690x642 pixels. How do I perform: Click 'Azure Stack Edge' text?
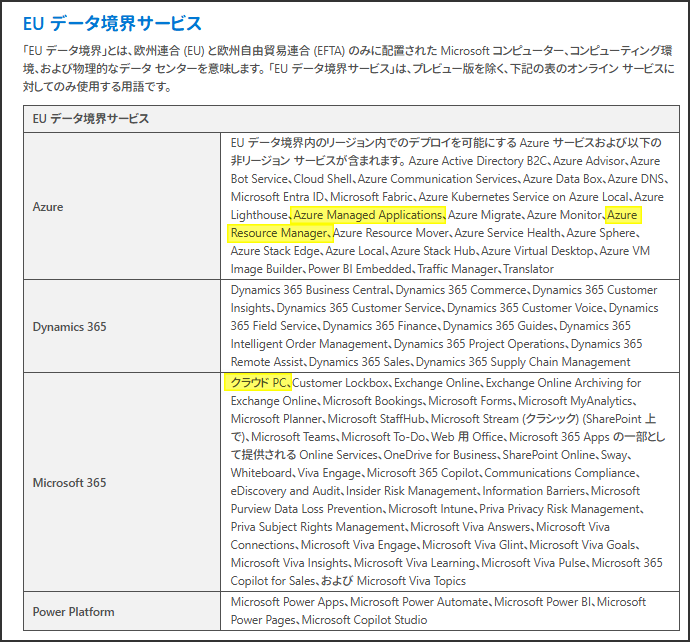point(275,251)
